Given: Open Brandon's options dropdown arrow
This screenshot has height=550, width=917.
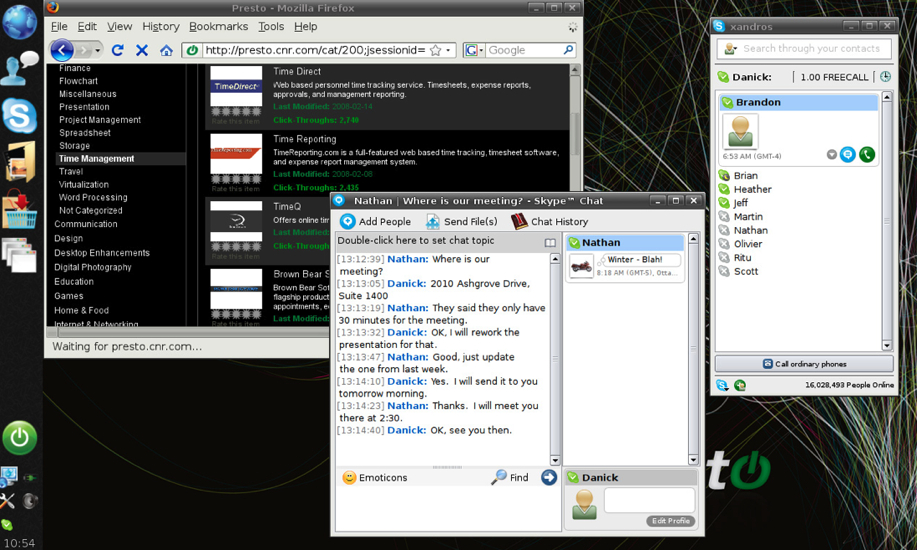Looking at the screenshot, I should coord(832,154).
